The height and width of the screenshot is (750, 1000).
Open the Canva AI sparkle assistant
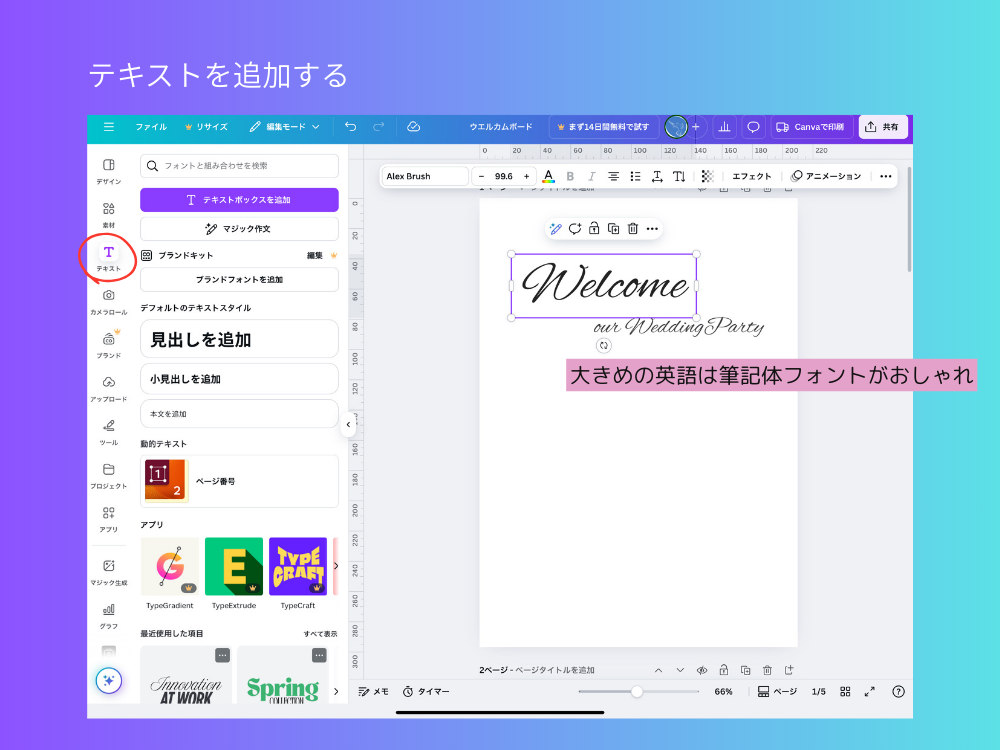point(107,680)
